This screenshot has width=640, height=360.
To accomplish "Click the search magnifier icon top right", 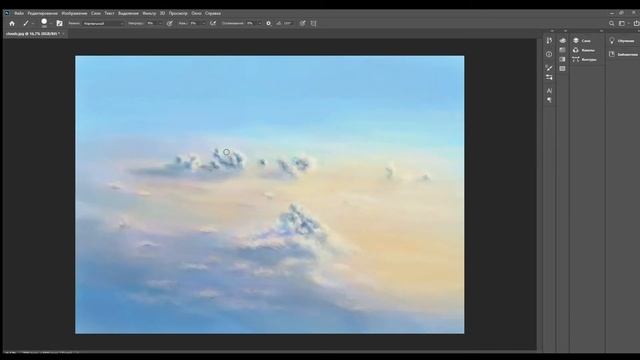I will tap(611, 23).
